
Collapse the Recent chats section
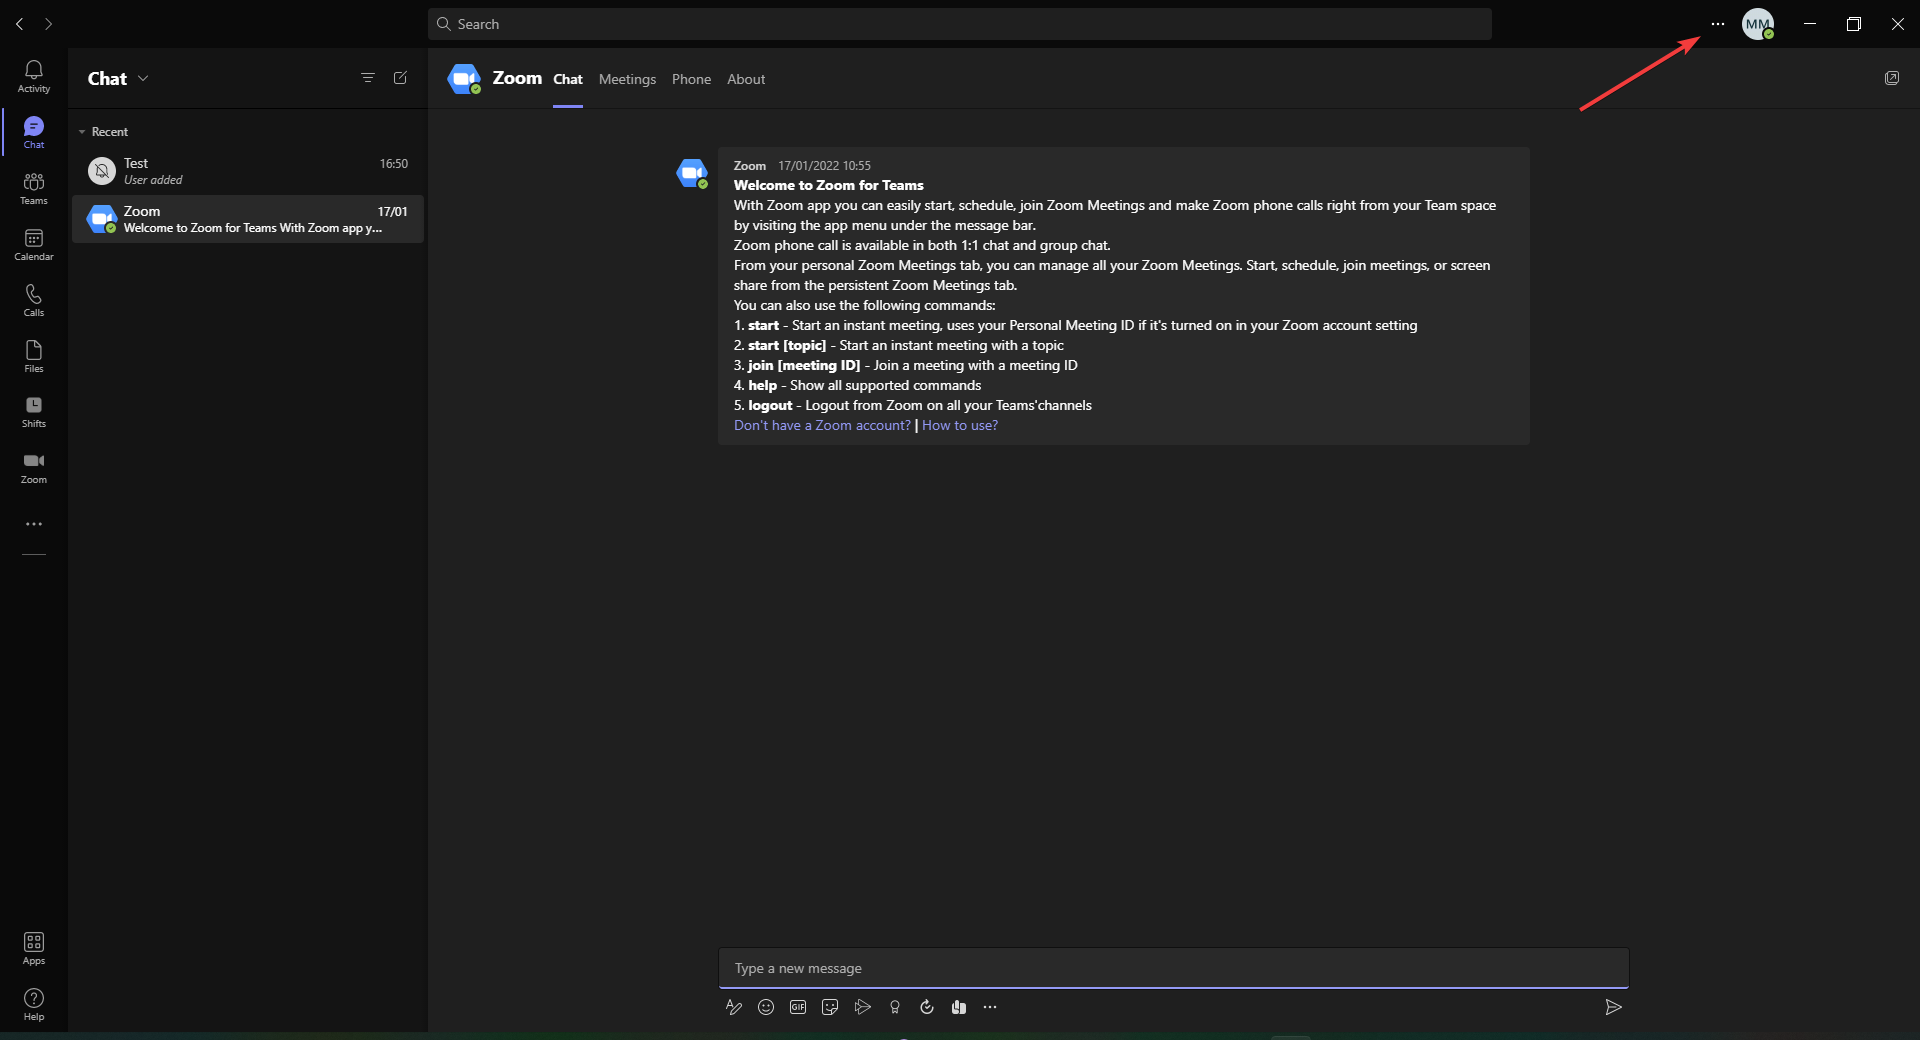82,132
